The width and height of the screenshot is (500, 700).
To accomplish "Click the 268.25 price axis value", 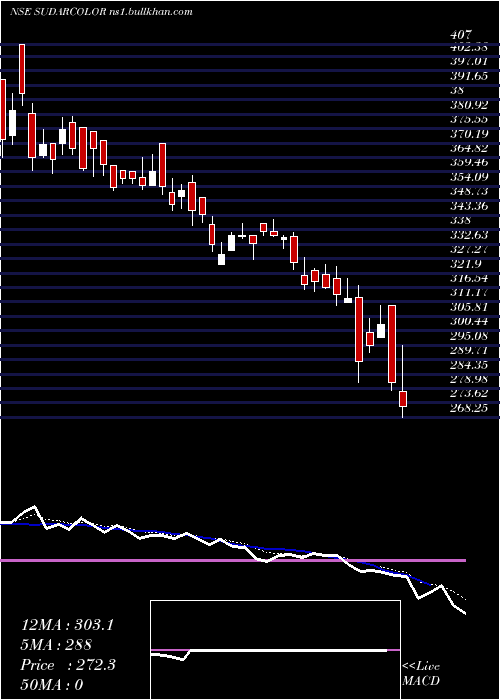I will [x=469, y=408].
